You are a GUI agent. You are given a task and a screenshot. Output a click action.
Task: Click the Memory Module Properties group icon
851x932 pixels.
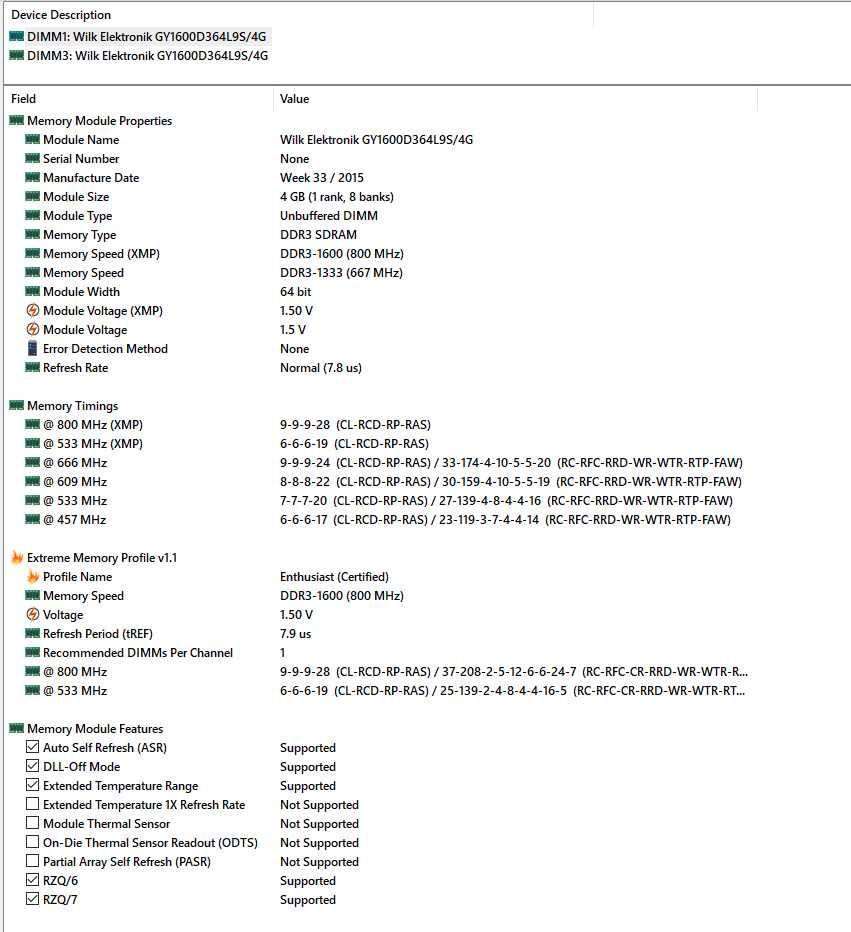tap(17, 121)
